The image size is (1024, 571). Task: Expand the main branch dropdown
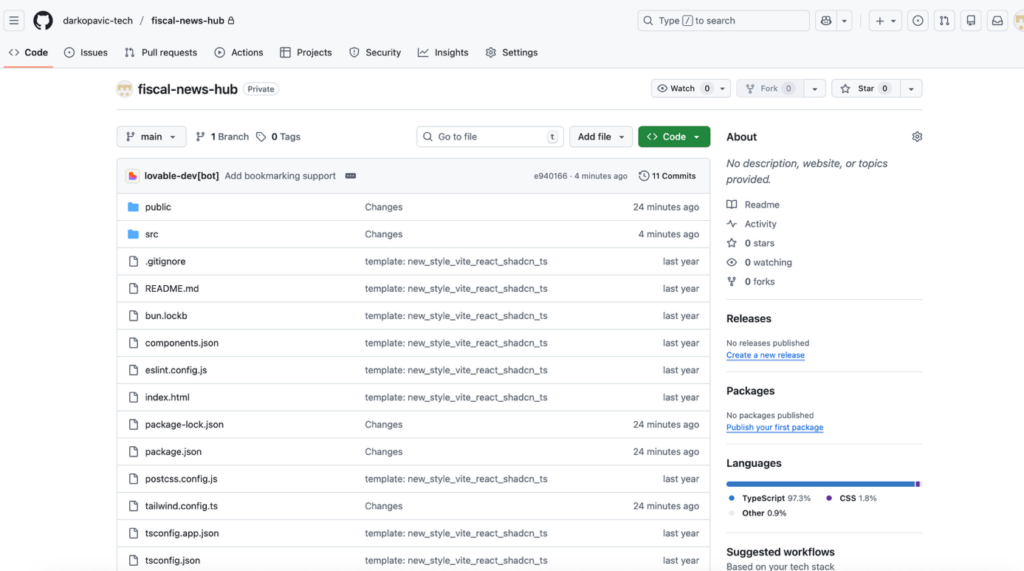point(151,137)
